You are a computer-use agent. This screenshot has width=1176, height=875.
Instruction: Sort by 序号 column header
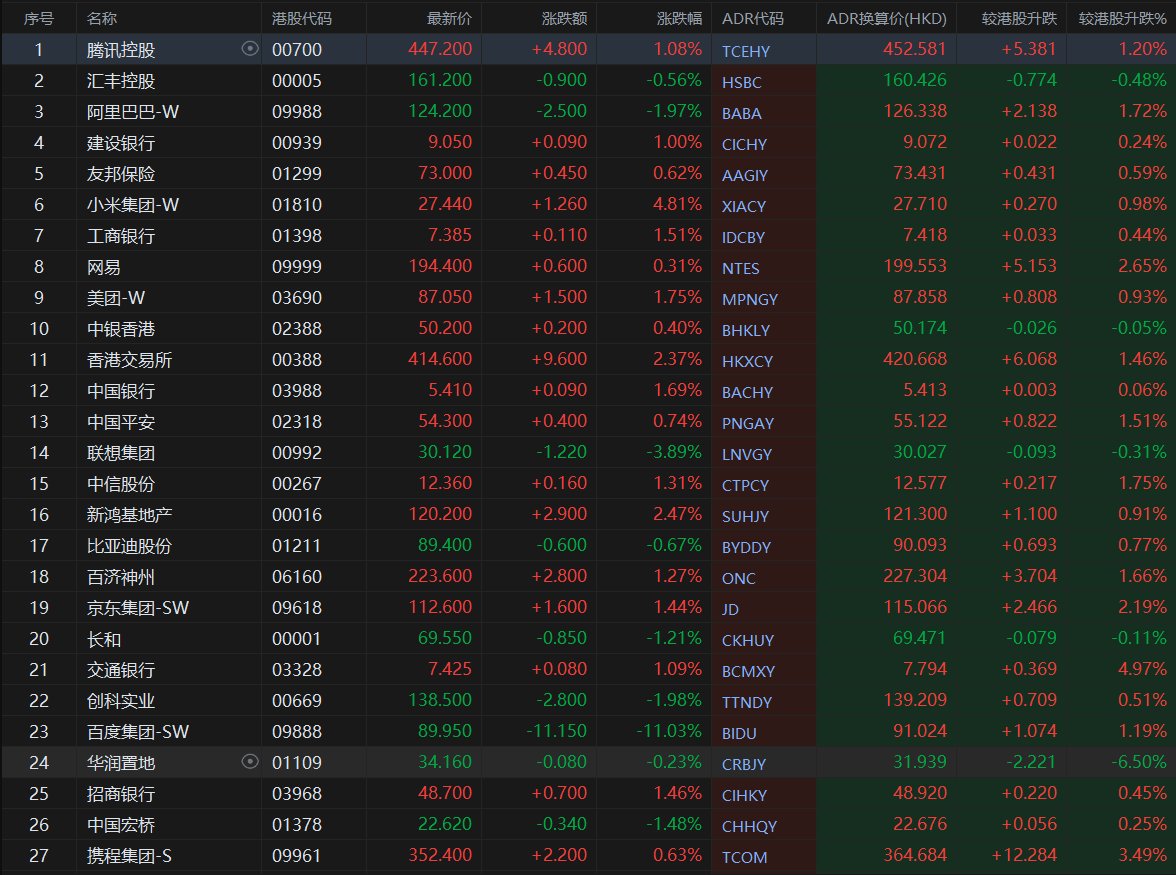click(x=39, y=19)
